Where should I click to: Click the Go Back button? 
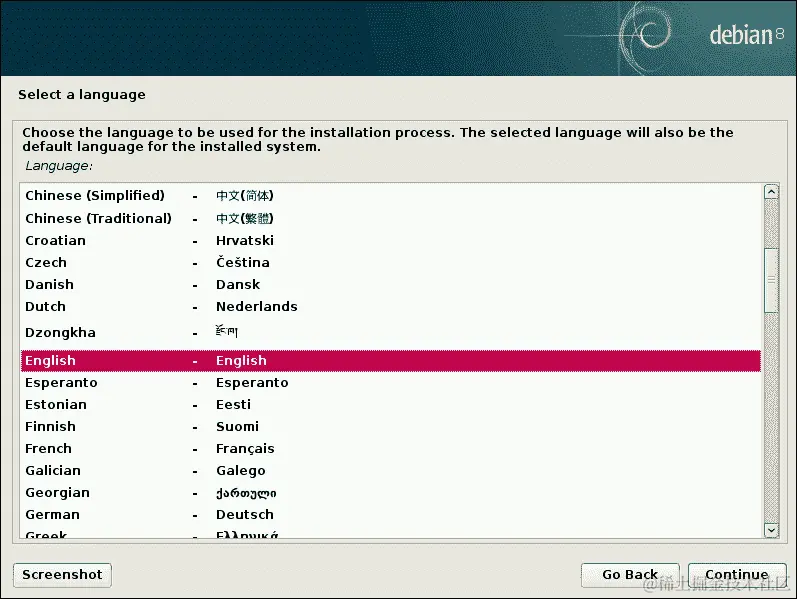630,575
